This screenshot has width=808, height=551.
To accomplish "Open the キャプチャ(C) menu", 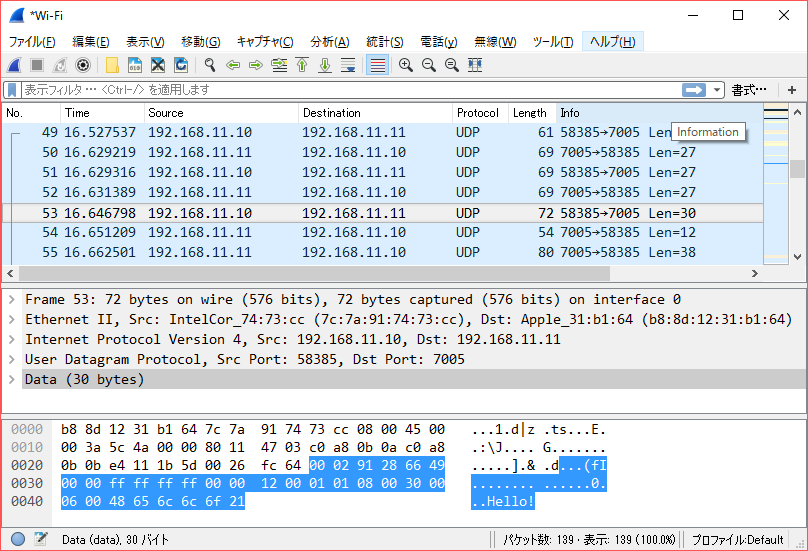I will [x=265, y=41].
